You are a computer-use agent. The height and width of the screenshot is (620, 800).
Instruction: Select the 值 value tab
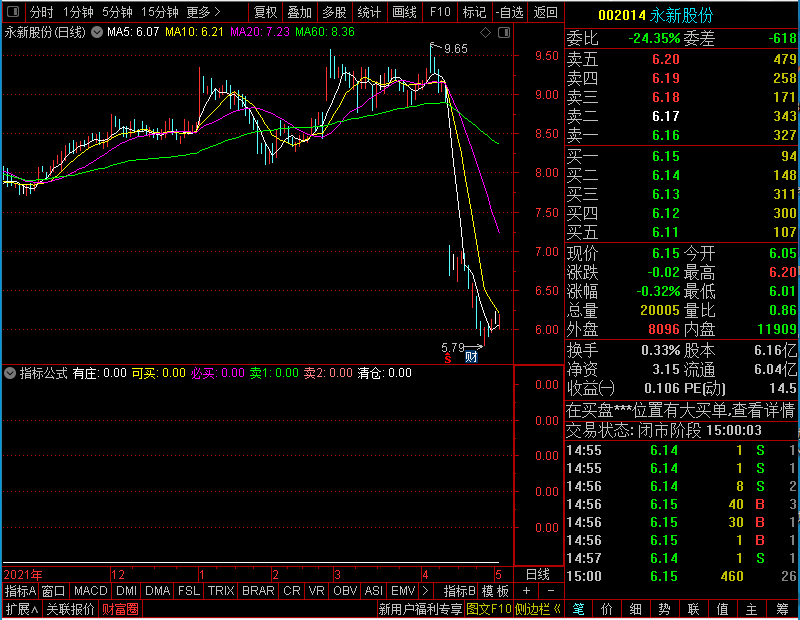tap(722, 609)
